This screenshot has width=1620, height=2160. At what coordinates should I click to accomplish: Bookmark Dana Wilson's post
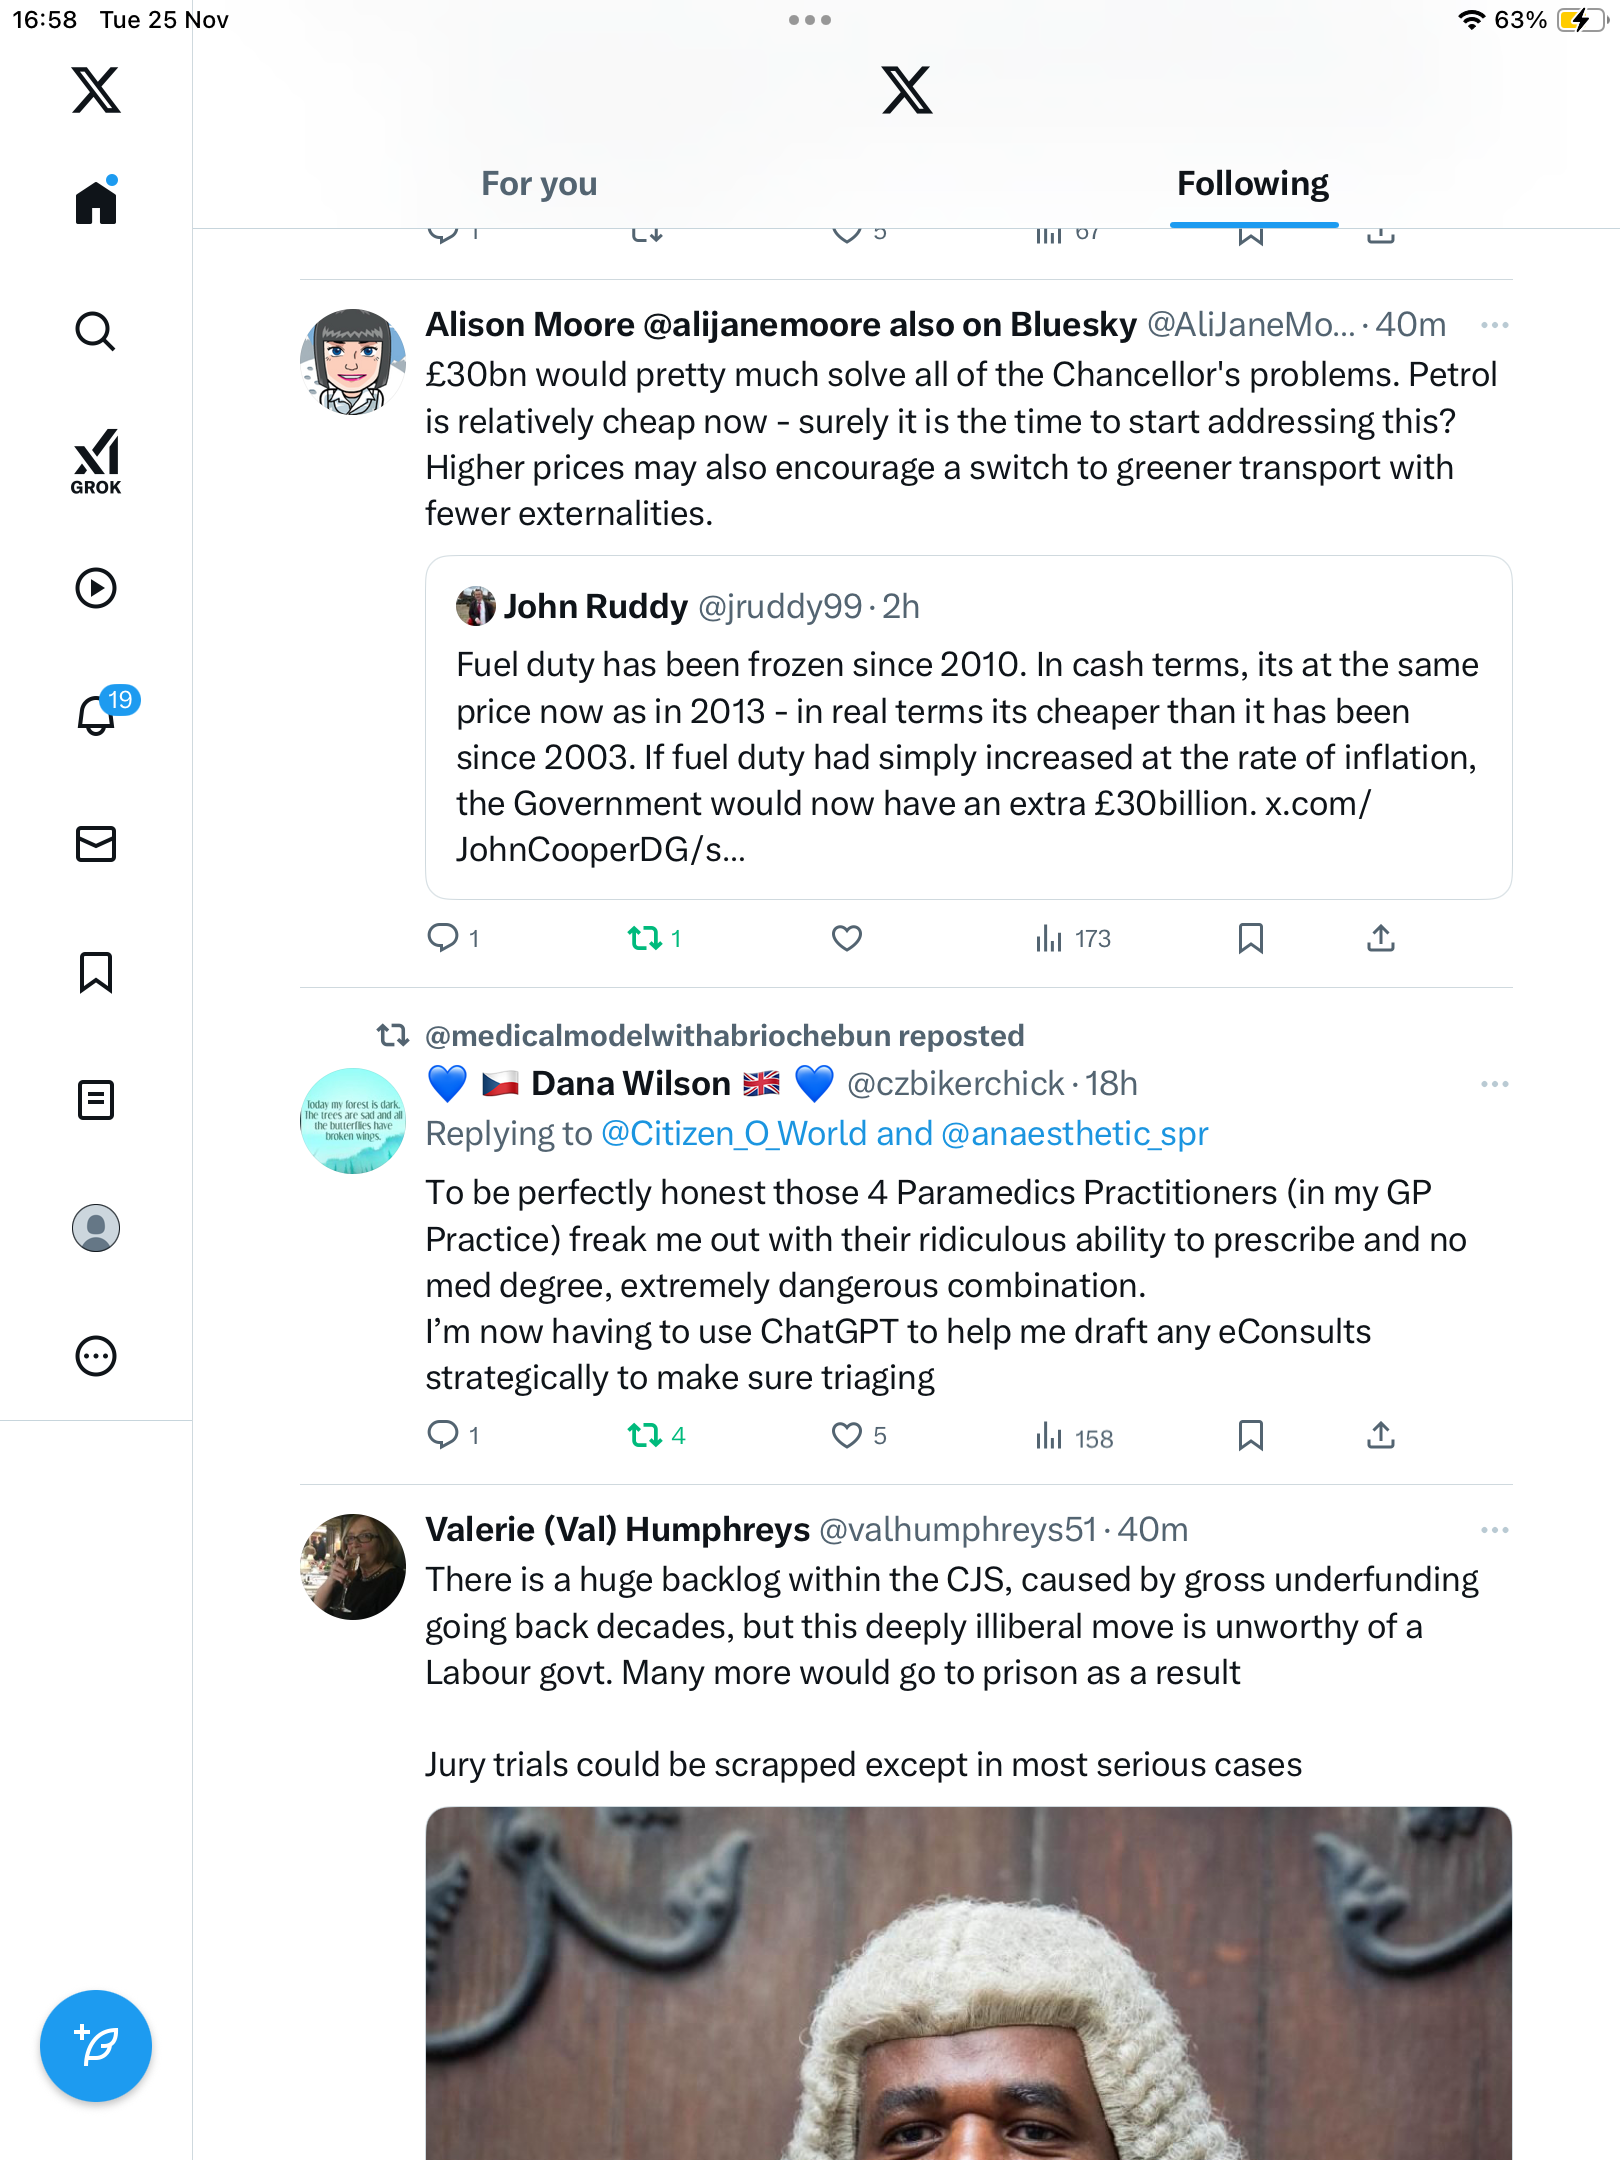(1250, 1436)
